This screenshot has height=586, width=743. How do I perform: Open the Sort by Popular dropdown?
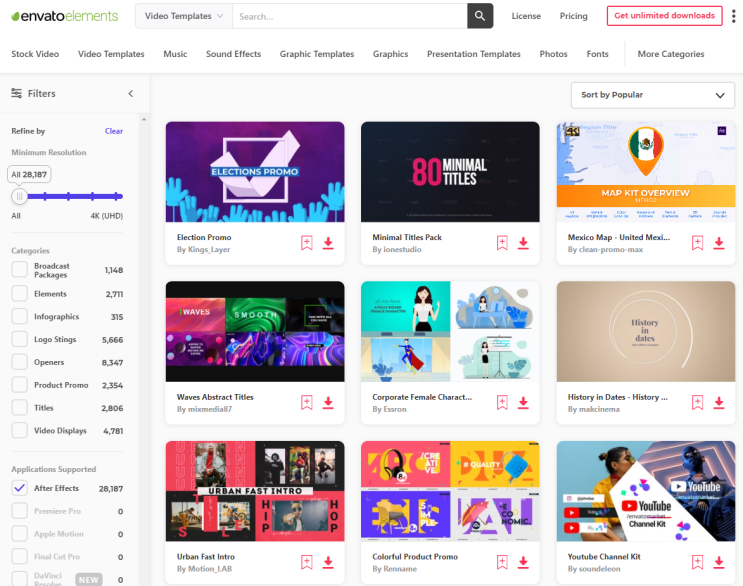[x=652, y=95]
